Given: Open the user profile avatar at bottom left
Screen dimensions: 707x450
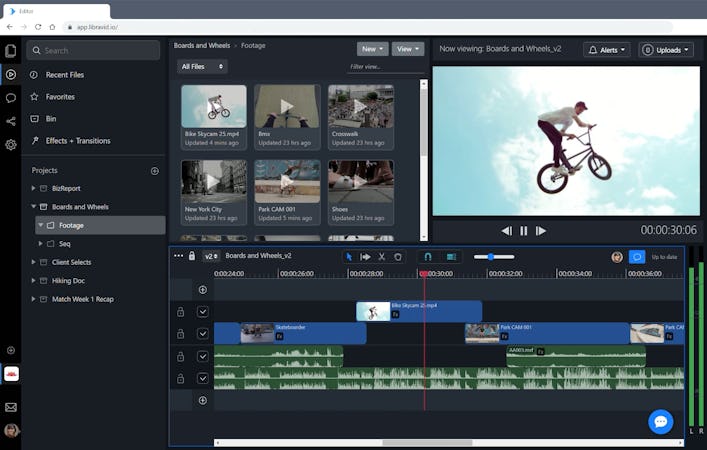Looking at the screenshot, I should click(11, 430).
